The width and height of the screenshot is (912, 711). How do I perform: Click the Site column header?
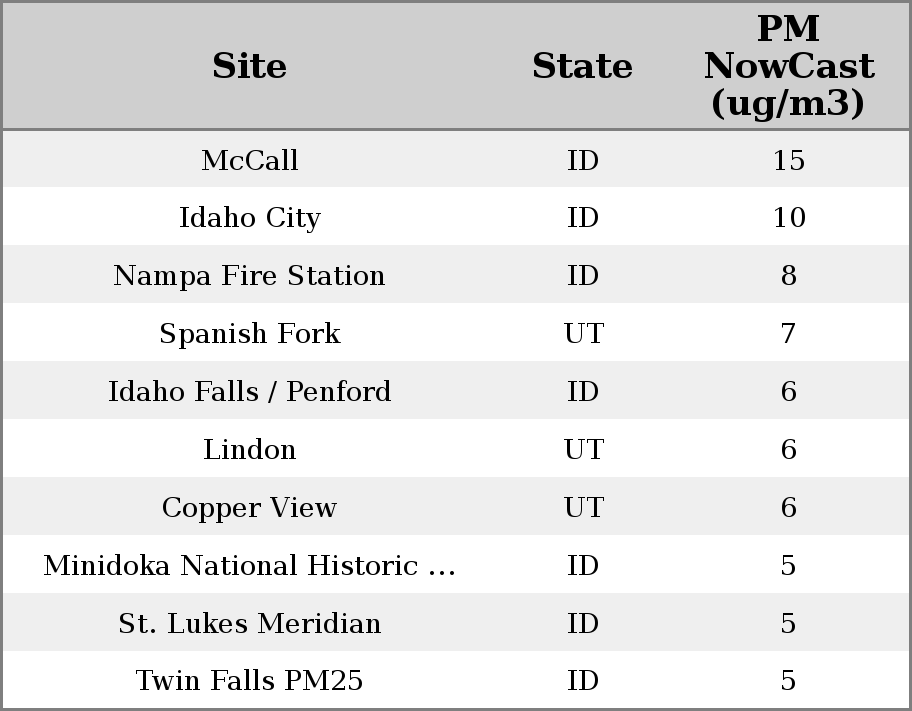coord(249,66)
